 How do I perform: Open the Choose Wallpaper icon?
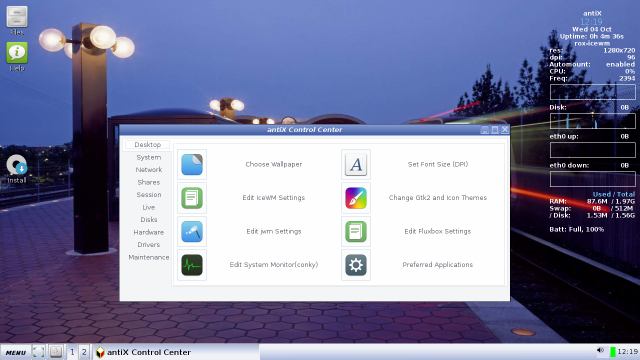pos(192,164)
